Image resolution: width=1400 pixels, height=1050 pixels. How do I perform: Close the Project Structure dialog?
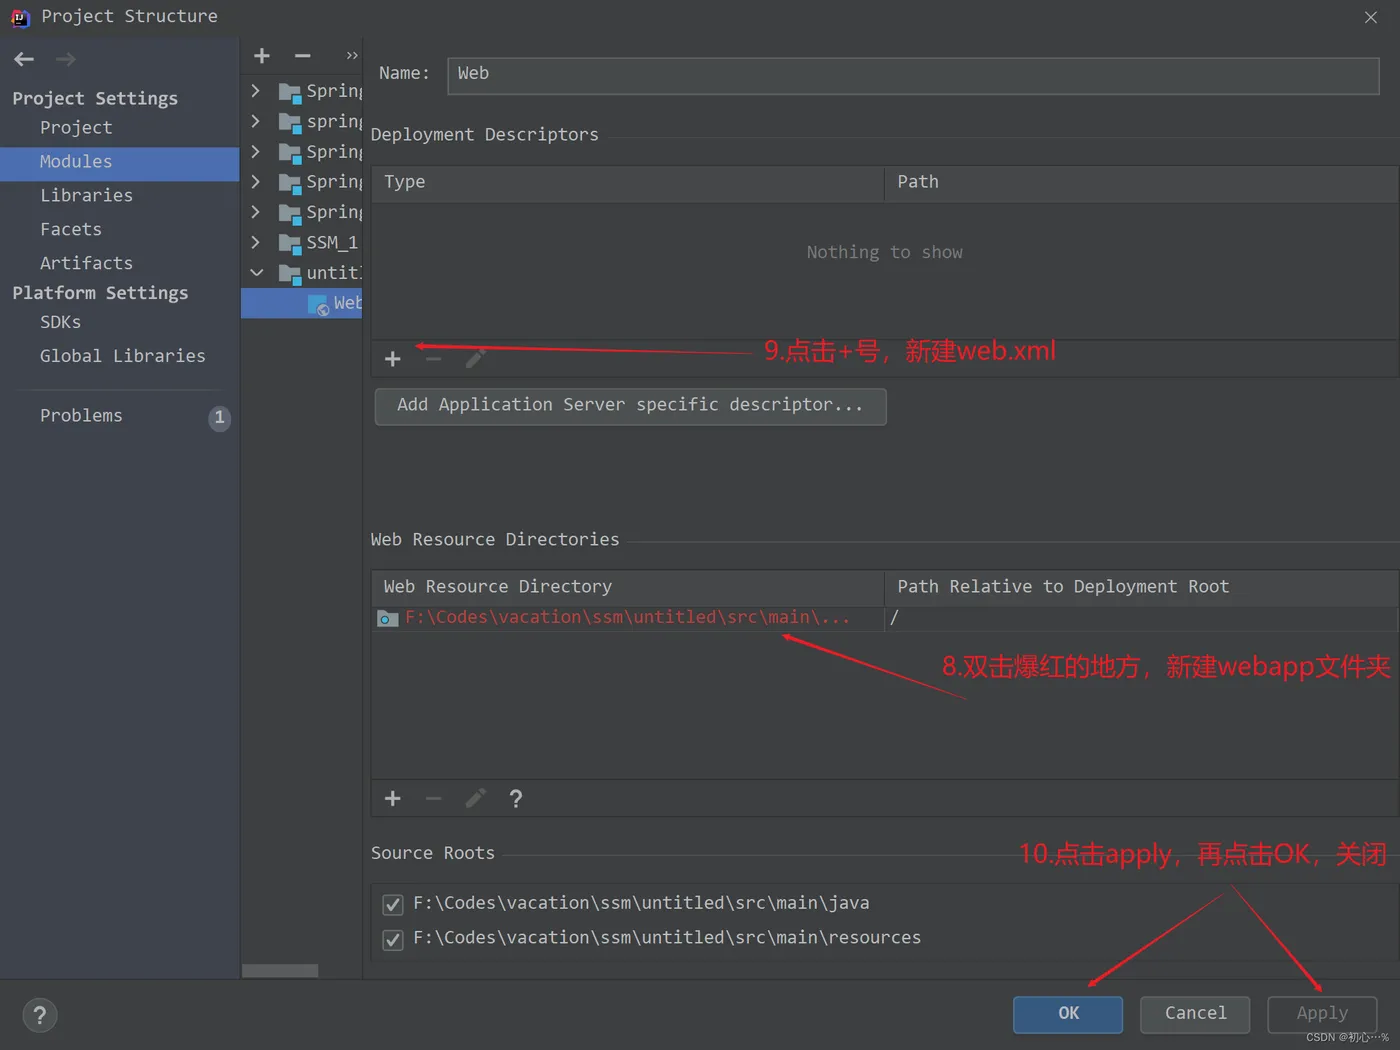(1371, 17)
